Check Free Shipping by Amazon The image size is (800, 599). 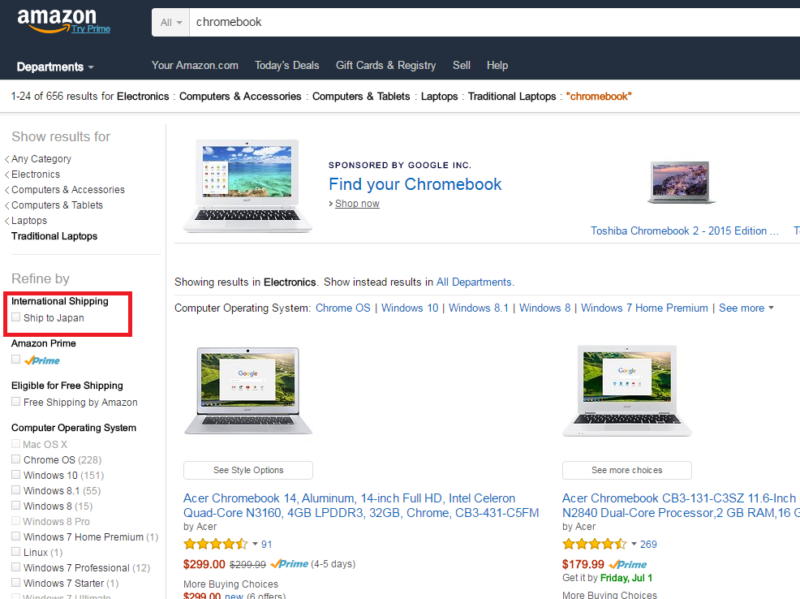click(16, 402)
